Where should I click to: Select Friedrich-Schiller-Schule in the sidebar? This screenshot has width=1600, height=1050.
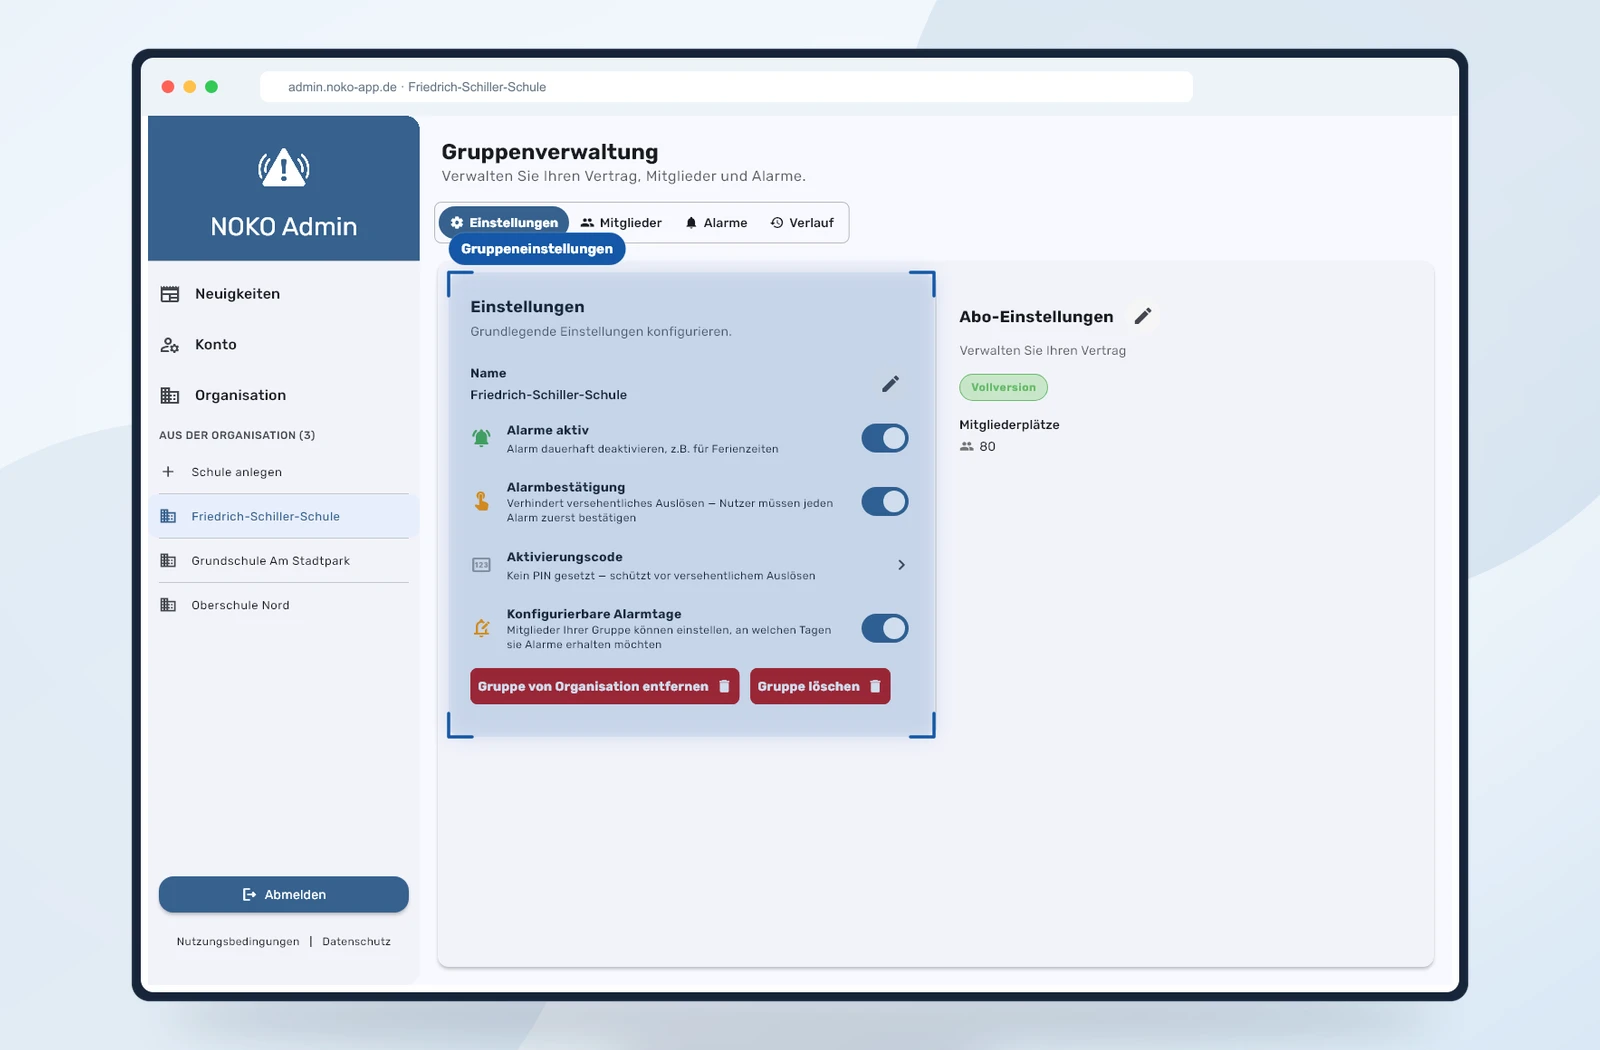click(284, 516)
